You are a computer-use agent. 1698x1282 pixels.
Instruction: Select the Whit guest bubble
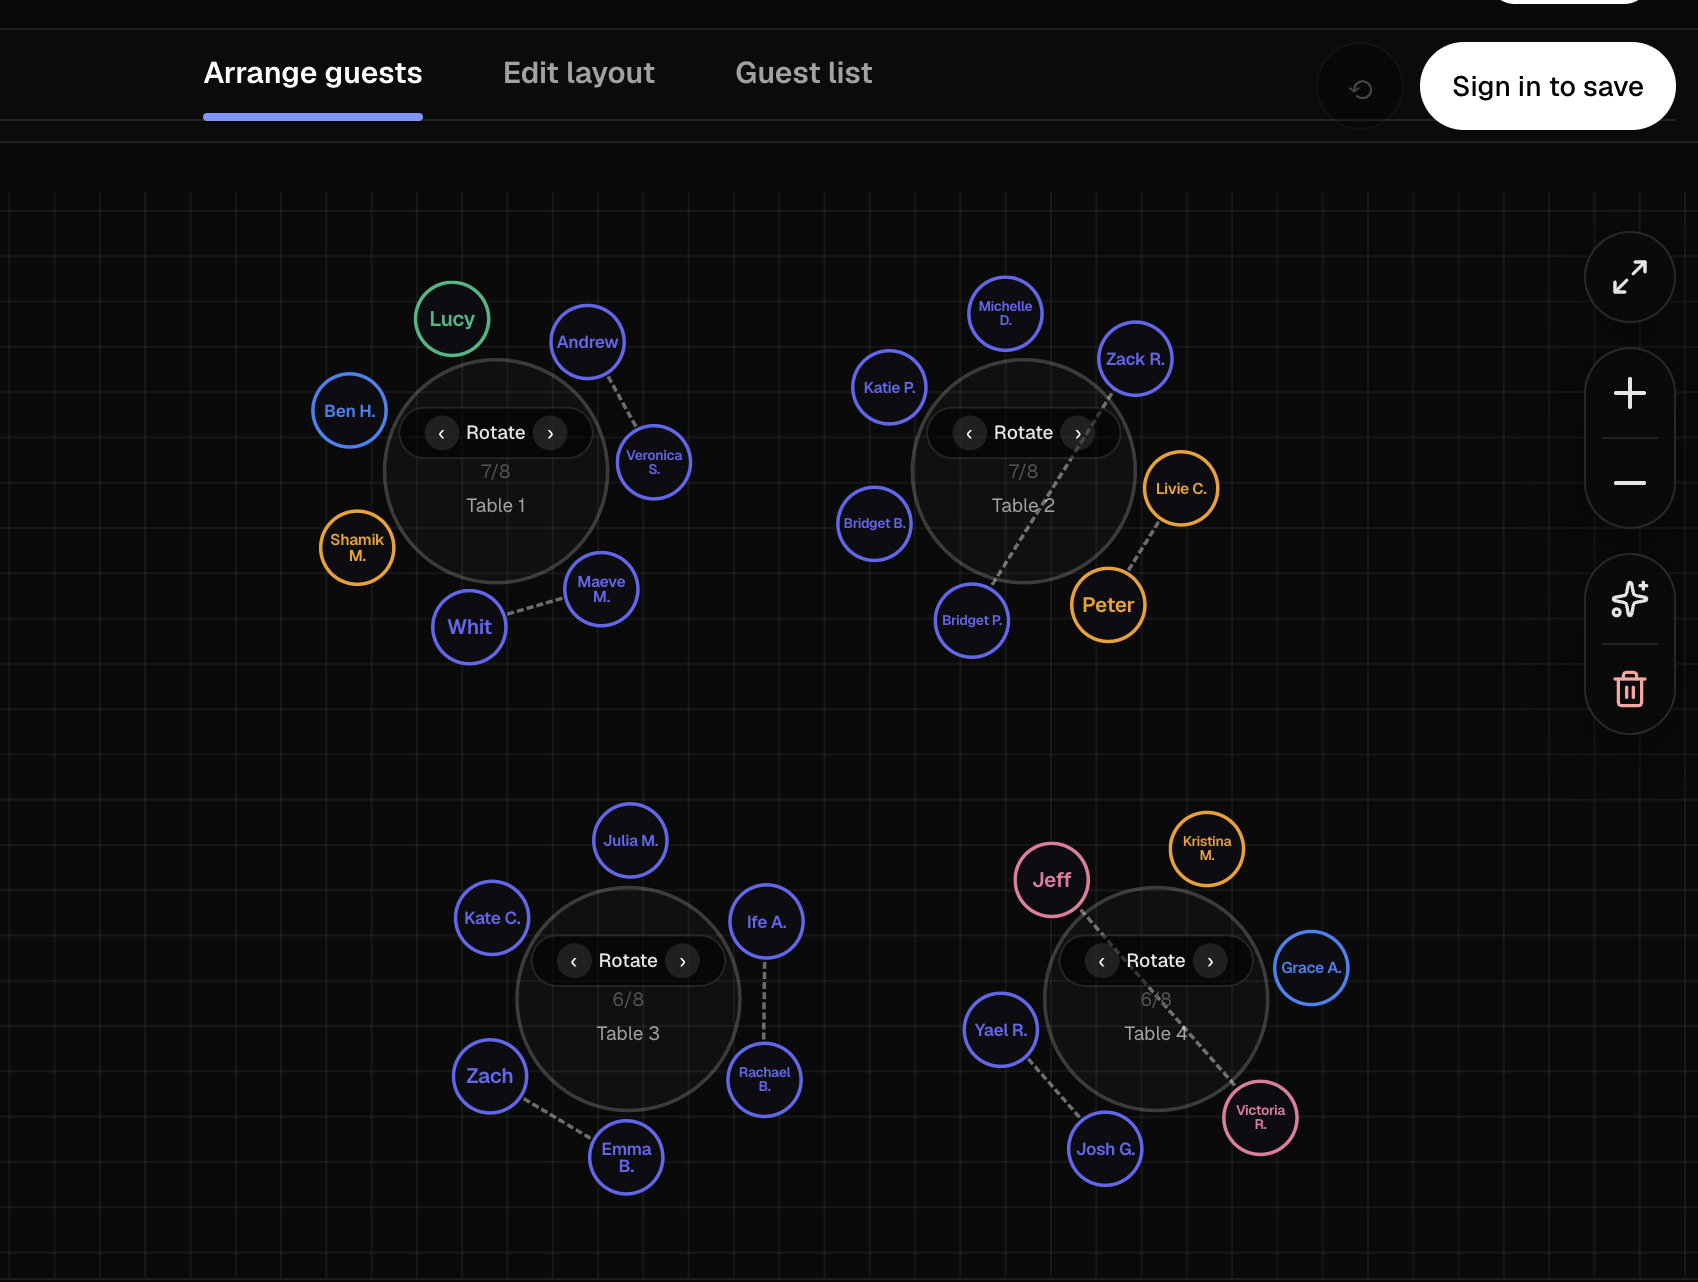point(470,627)
